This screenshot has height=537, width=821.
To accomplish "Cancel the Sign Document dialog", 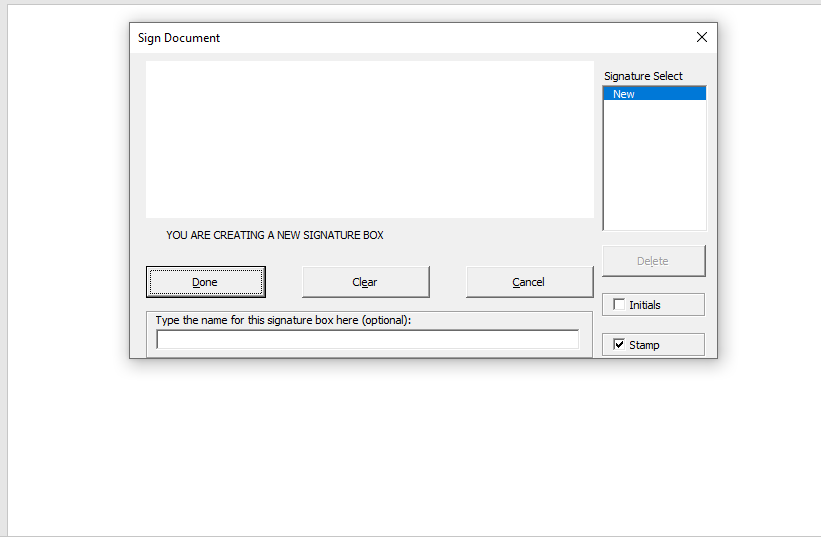I will coord(529,282).
